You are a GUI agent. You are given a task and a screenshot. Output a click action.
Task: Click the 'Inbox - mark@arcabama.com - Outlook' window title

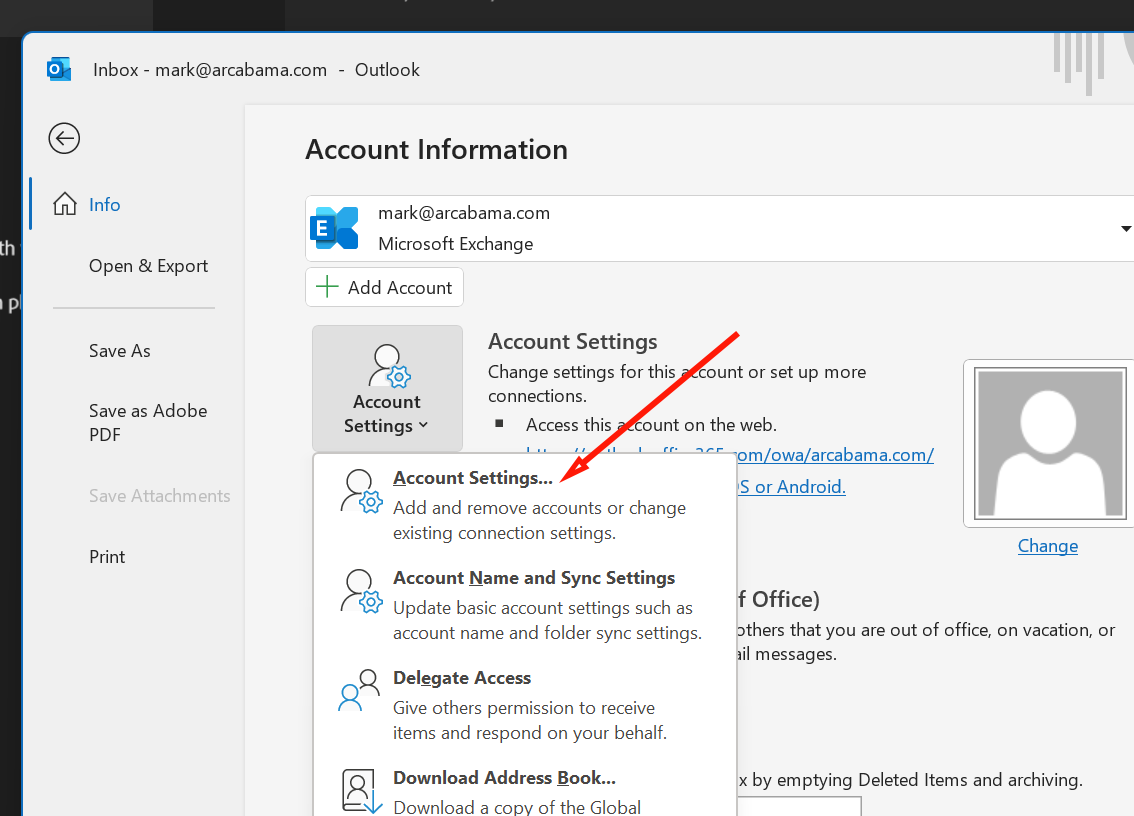pos(256,69)
